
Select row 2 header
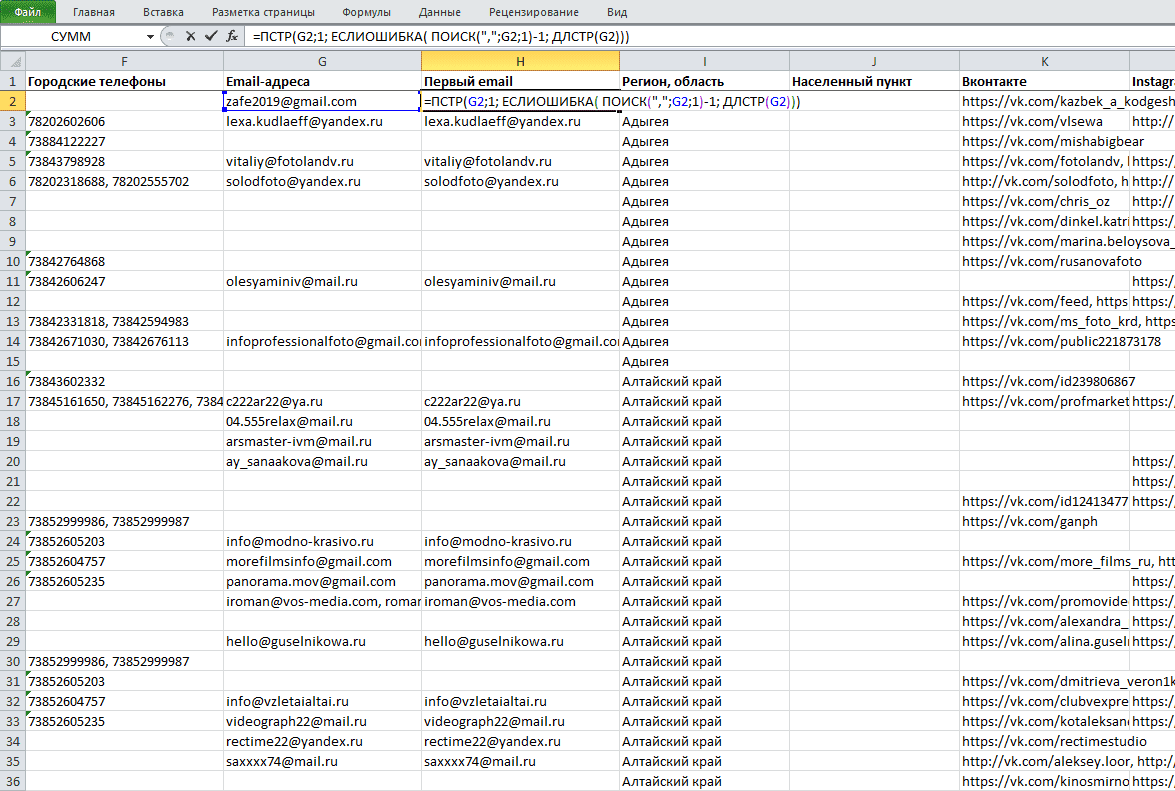point(13,101)
